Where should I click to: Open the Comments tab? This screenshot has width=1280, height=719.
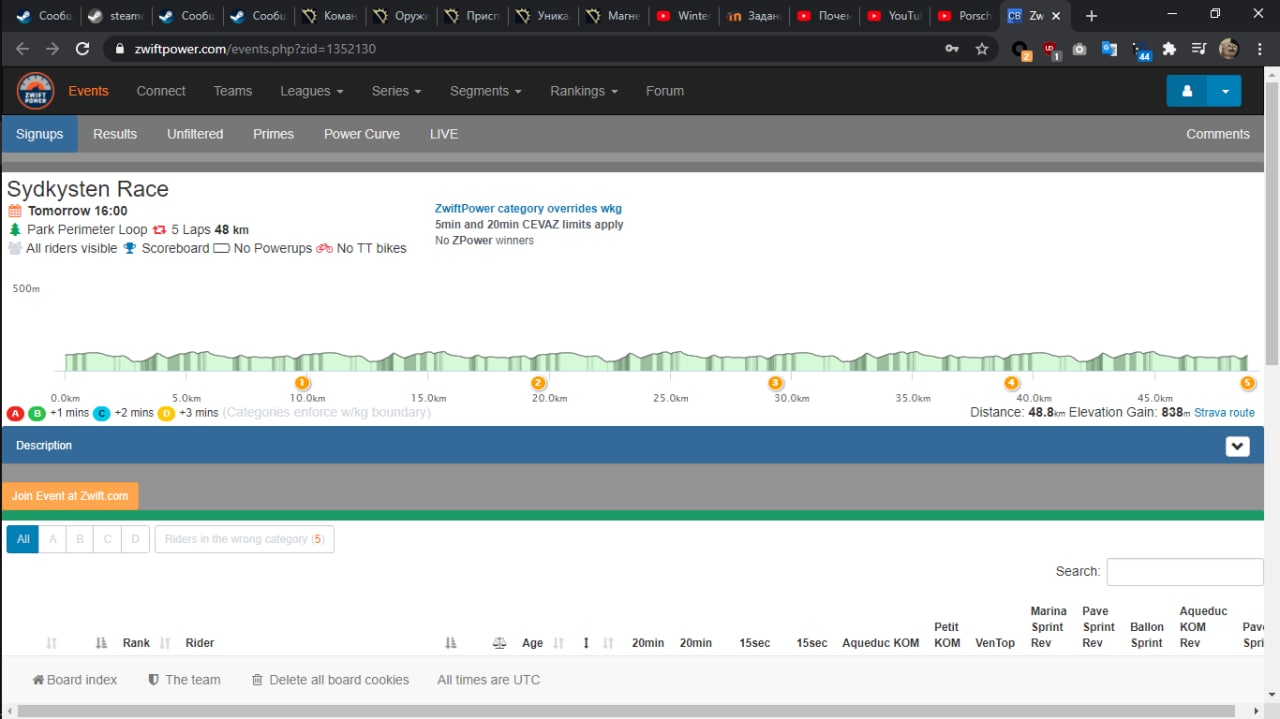[x=1218, y=134]
